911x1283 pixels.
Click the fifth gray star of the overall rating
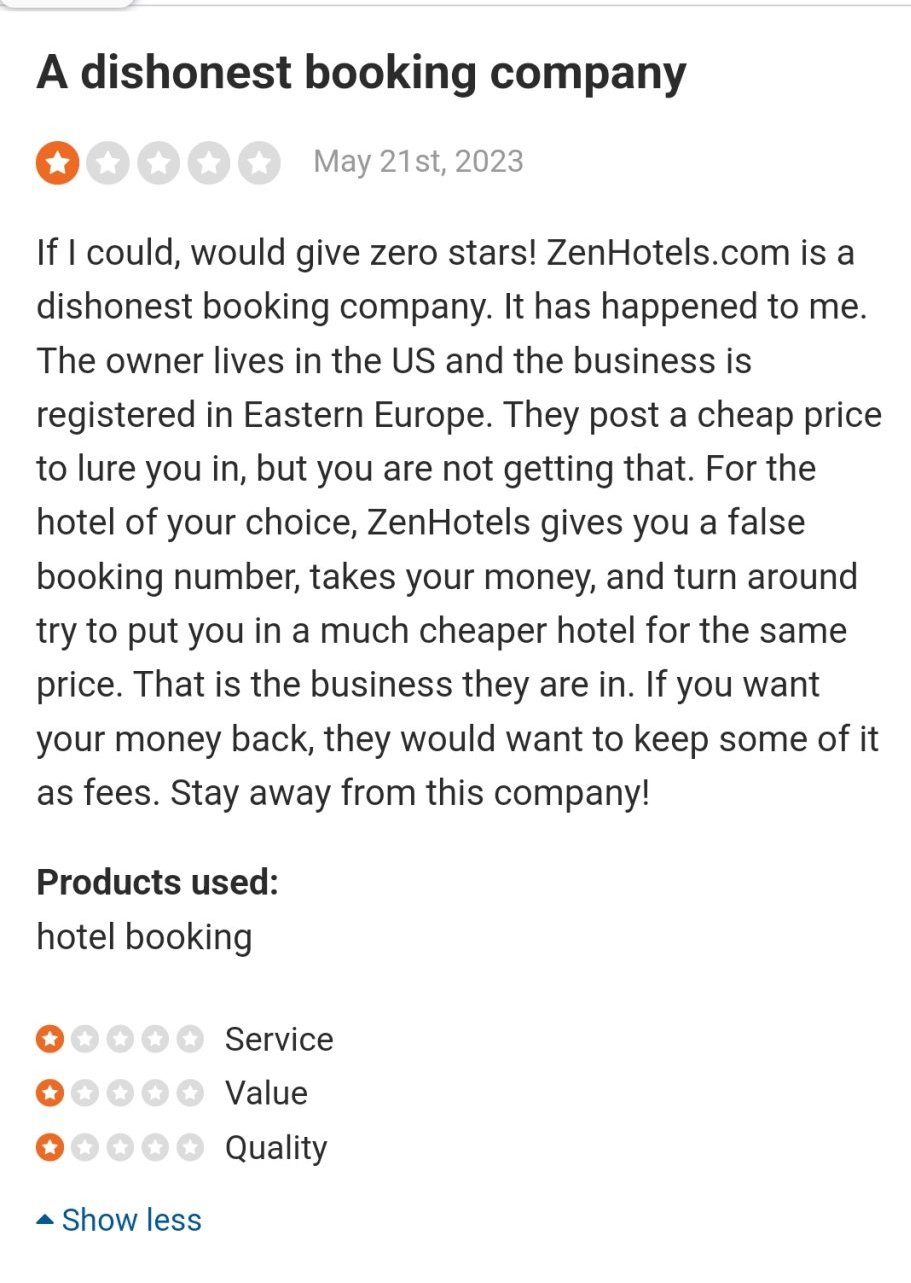point(259,162)
